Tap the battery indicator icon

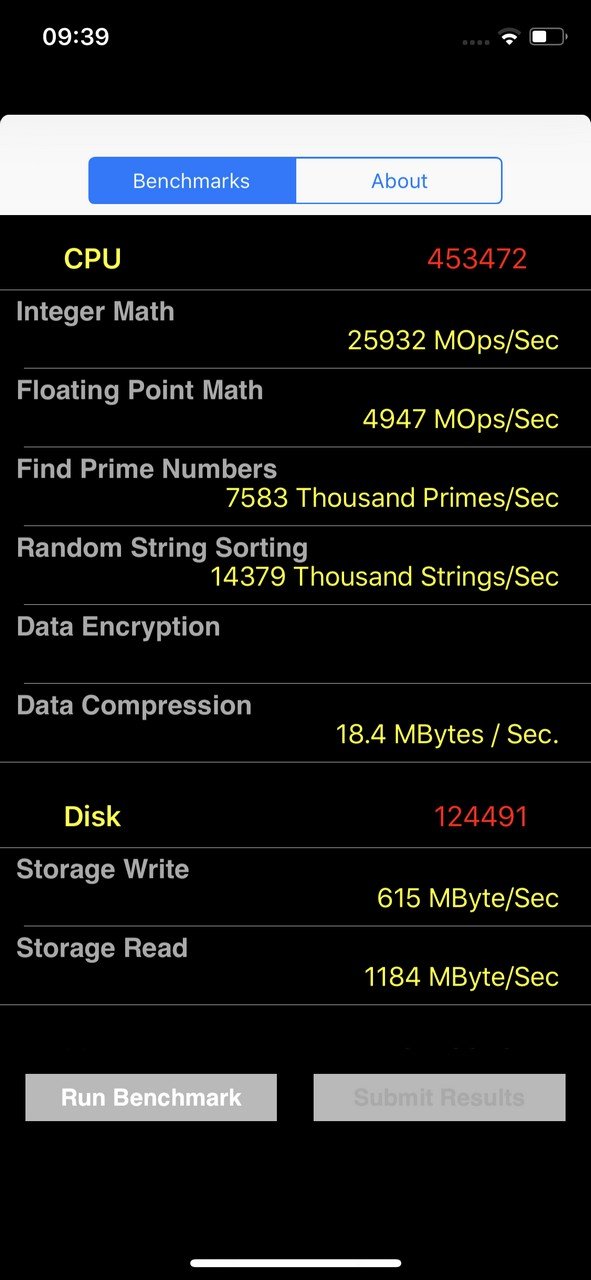click(x=548, y=37)
